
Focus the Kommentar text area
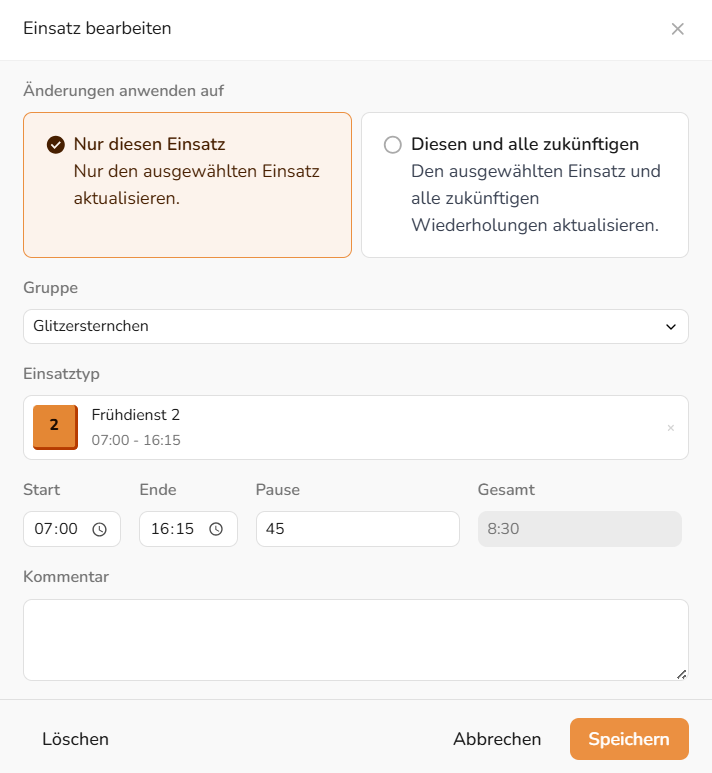(355, 639)
